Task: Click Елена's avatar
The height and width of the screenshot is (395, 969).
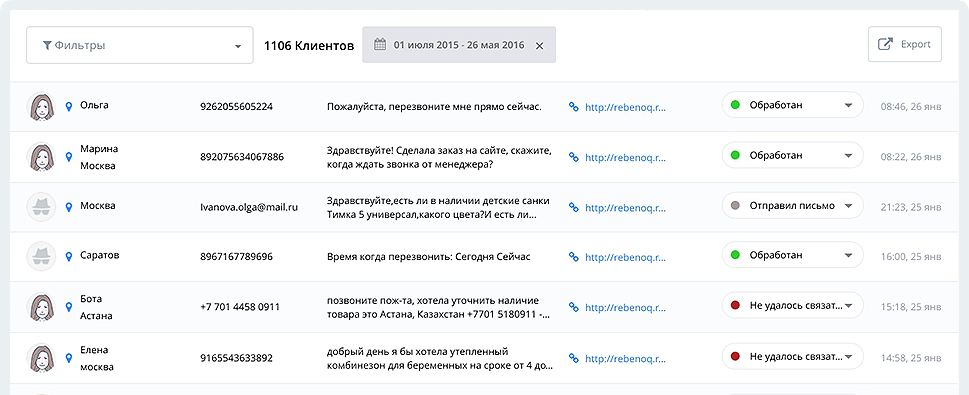Action: 41,358
